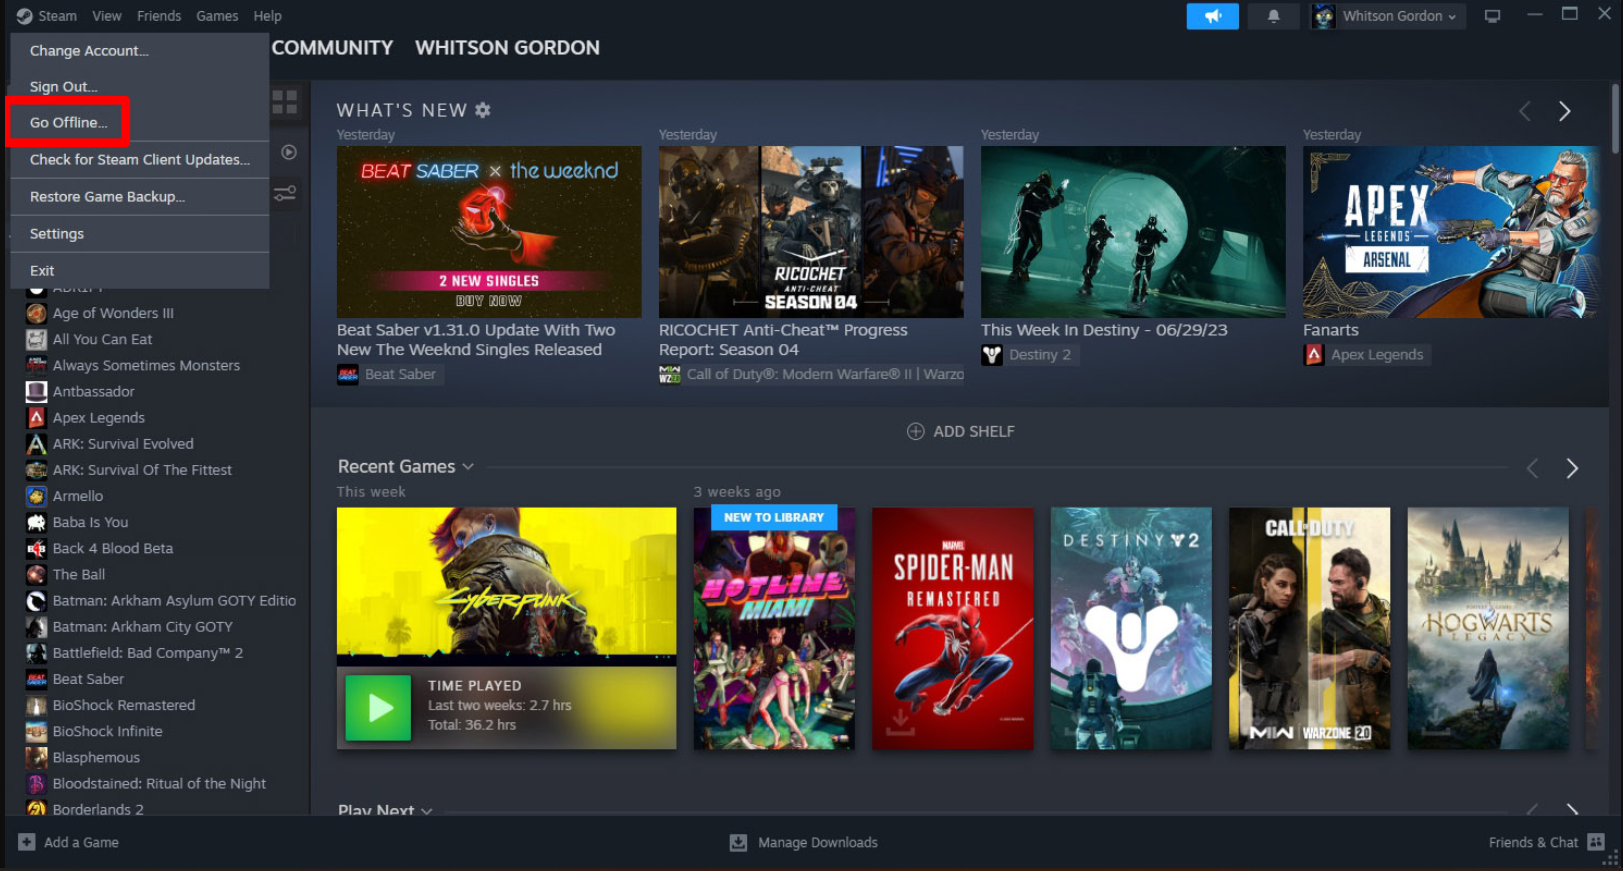1623x871 pixels.
Task: Open the Help menu
Action: click(x=267, y=16)
